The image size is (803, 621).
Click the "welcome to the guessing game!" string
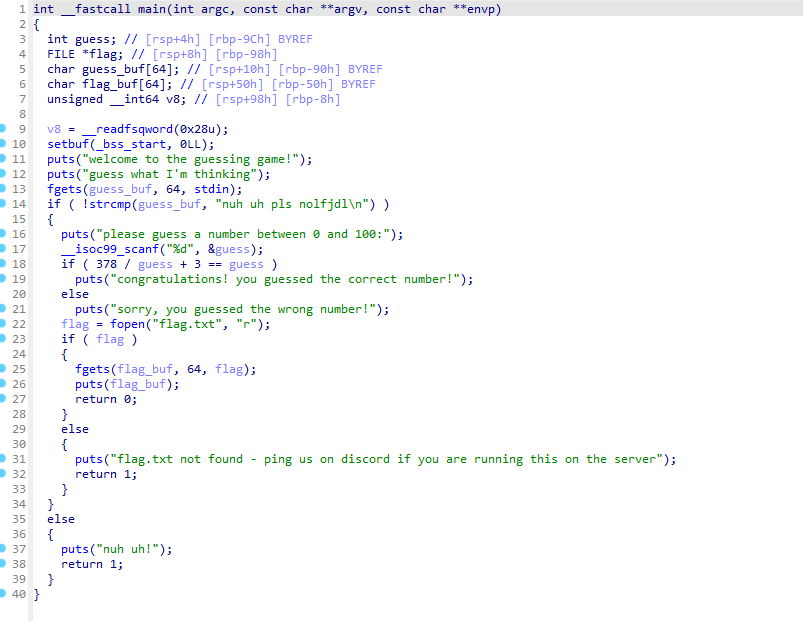tap(190, 159)
